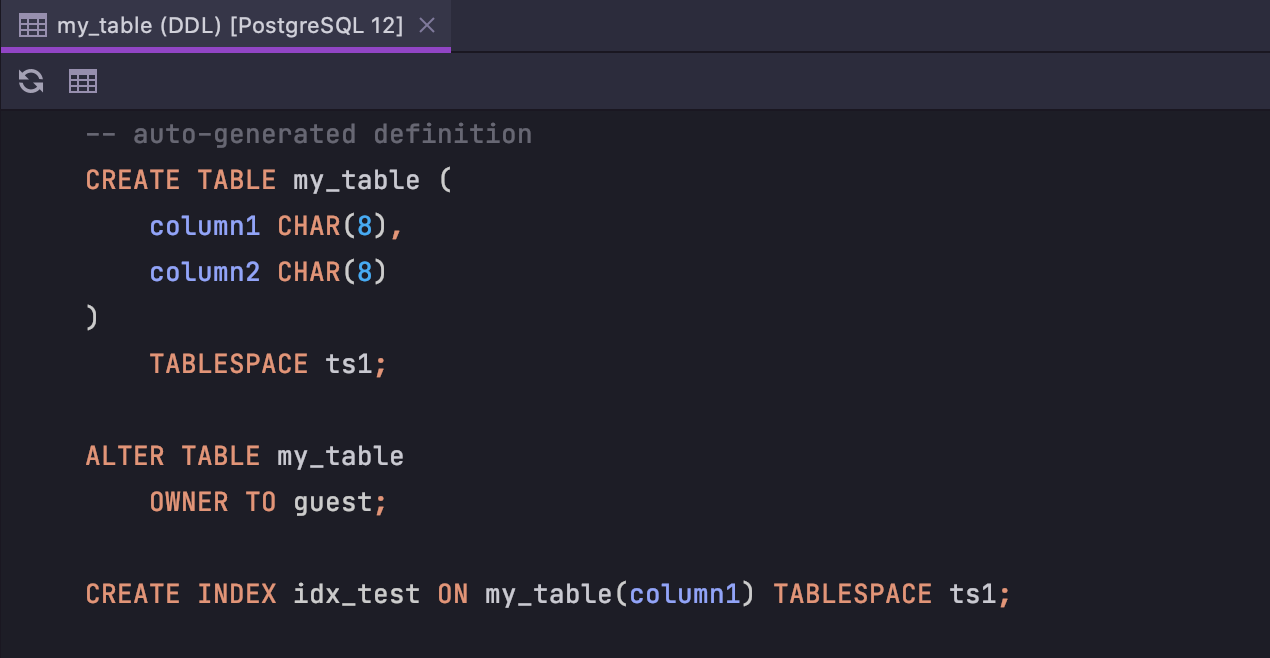Click 'ON' keyword in the index statement
The height and width of the screenshot is (658, 1270).
tap(453, 594)
